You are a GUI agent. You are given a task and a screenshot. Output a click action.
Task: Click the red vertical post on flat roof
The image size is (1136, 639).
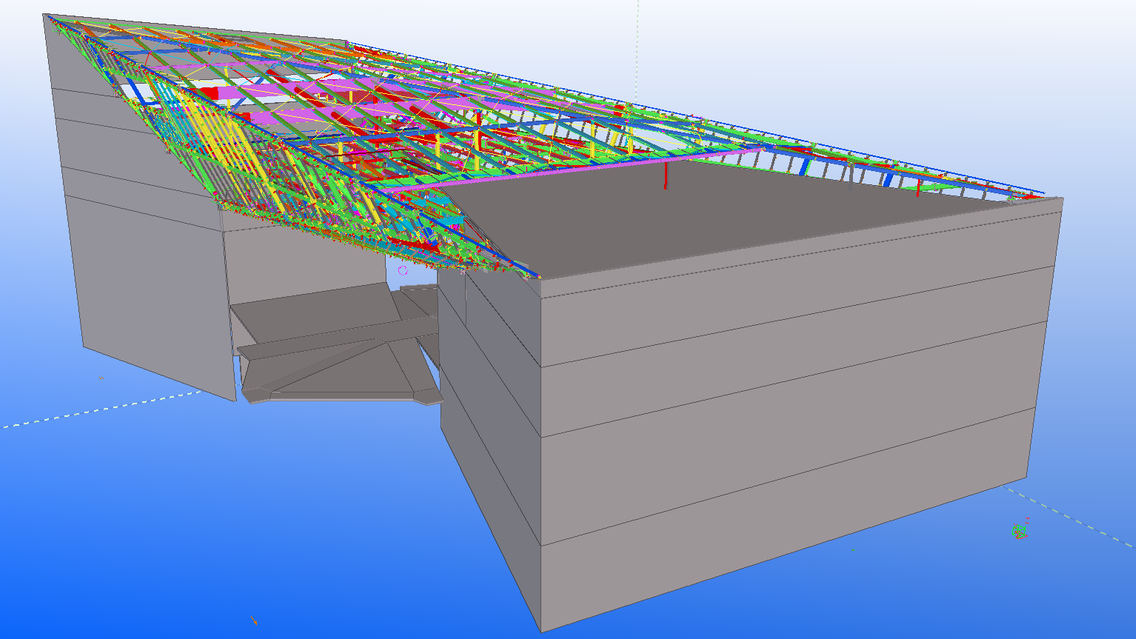(666, 175)
